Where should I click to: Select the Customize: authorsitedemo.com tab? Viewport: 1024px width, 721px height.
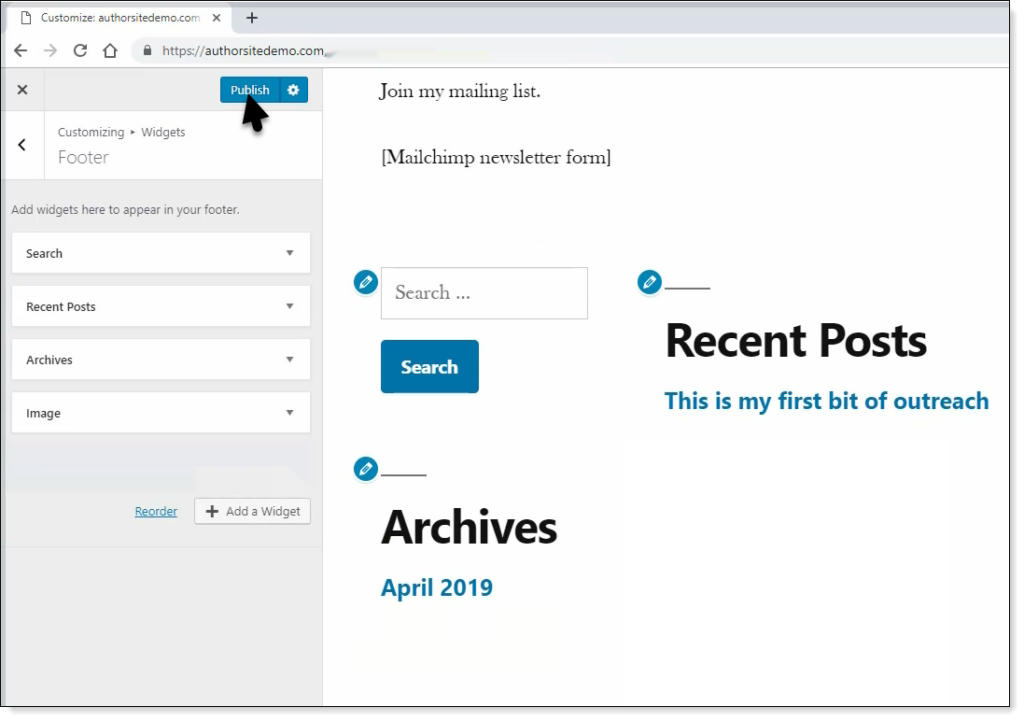[x=115, y=18]
